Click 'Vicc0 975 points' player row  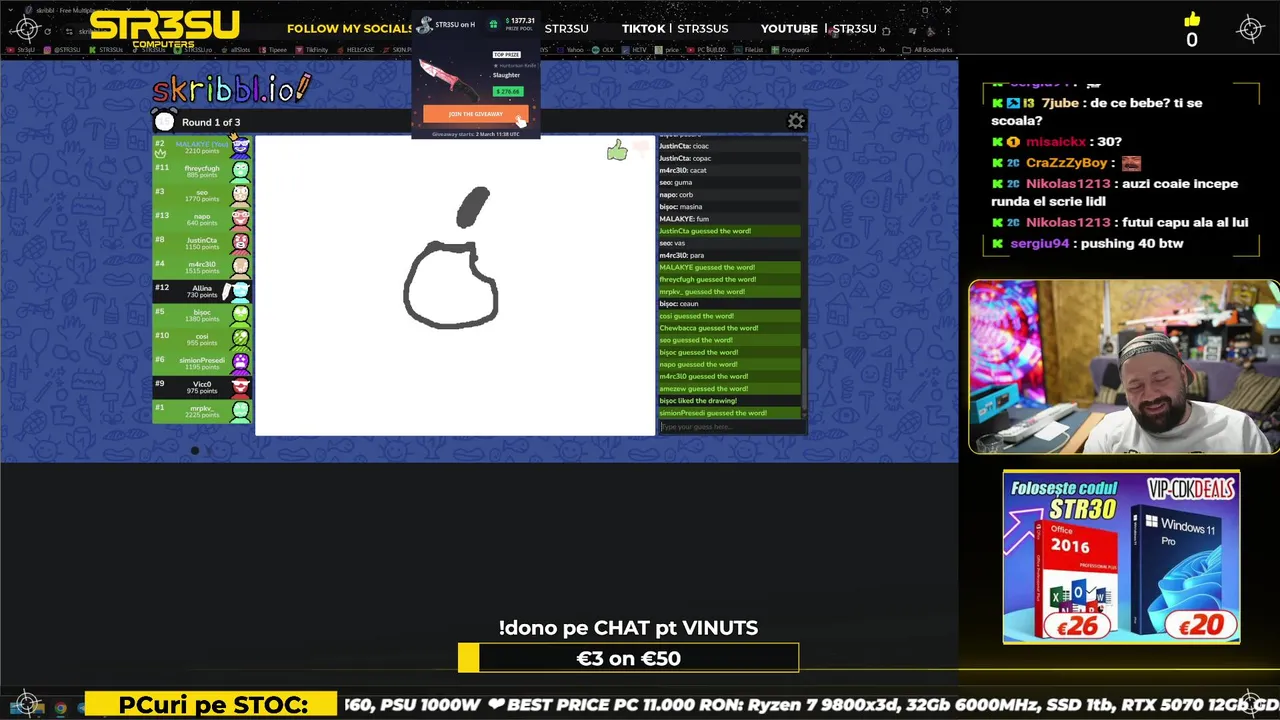pyautogui.click(x=202, y=387)
